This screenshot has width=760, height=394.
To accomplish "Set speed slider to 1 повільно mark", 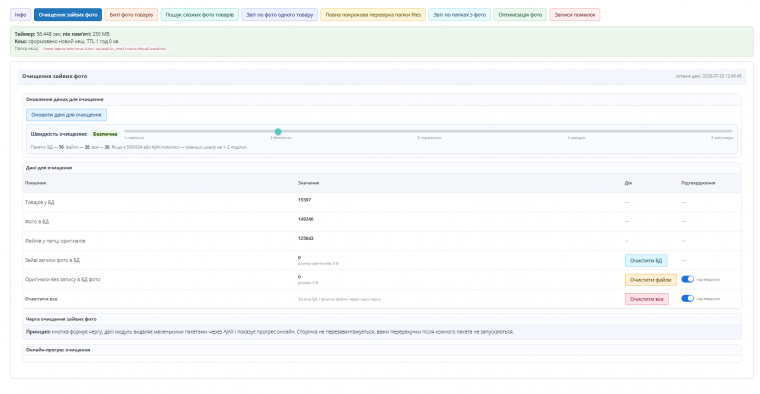I will point(126,131).
